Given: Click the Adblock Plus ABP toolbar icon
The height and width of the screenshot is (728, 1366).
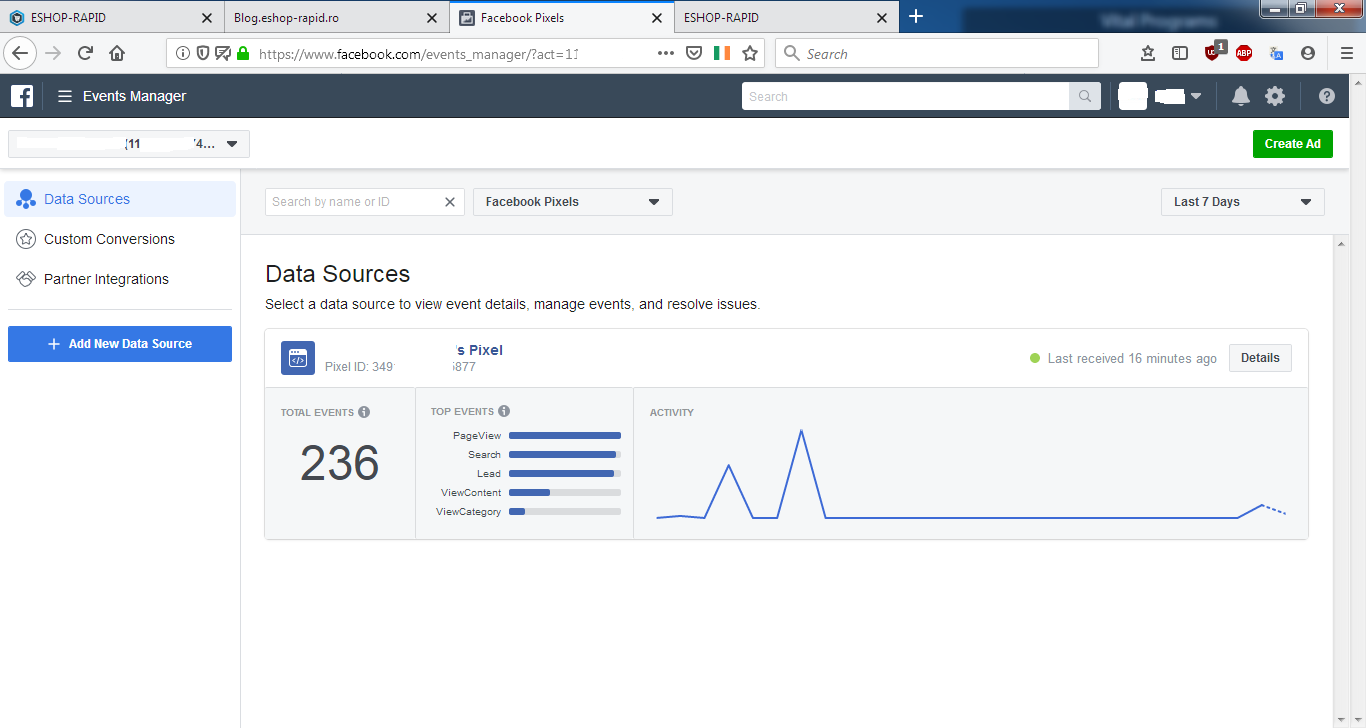Looking at the screenshot, I should (x=1244, y=53).
